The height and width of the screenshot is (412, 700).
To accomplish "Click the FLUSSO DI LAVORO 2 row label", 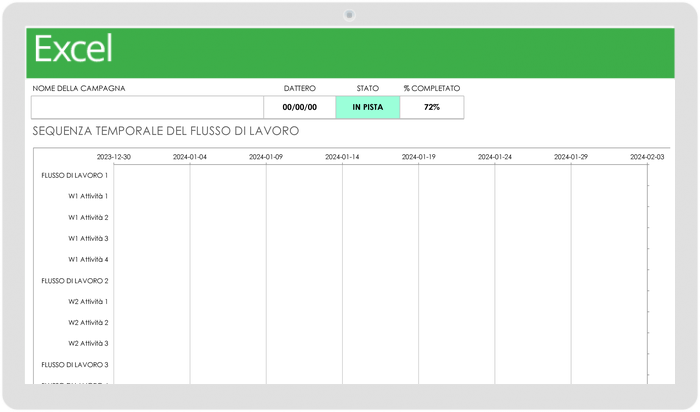I will coord(75,280).
